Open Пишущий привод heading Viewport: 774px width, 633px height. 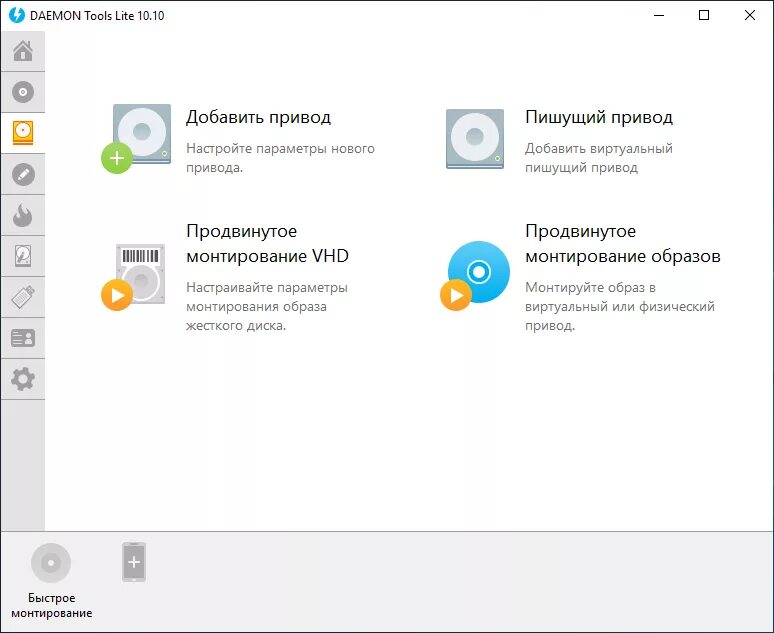coord(599,118)
